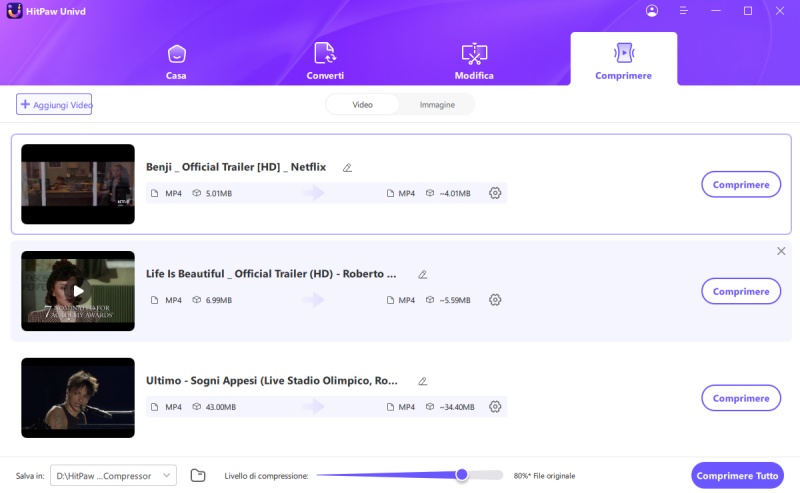Open the Casa home tab
This screenshot has width=800, height=493.
(x=176, y=62)
